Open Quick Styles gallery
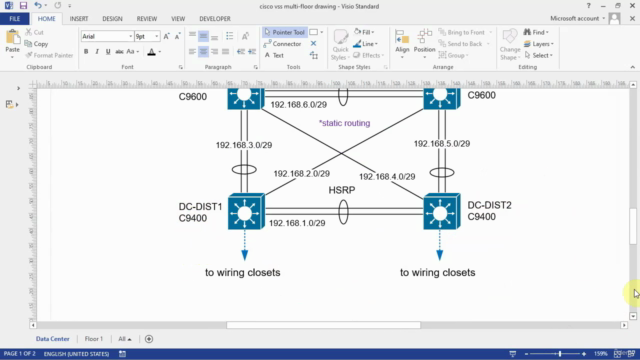The height and width of the screenshot is (360, 640). click(340, 45)
